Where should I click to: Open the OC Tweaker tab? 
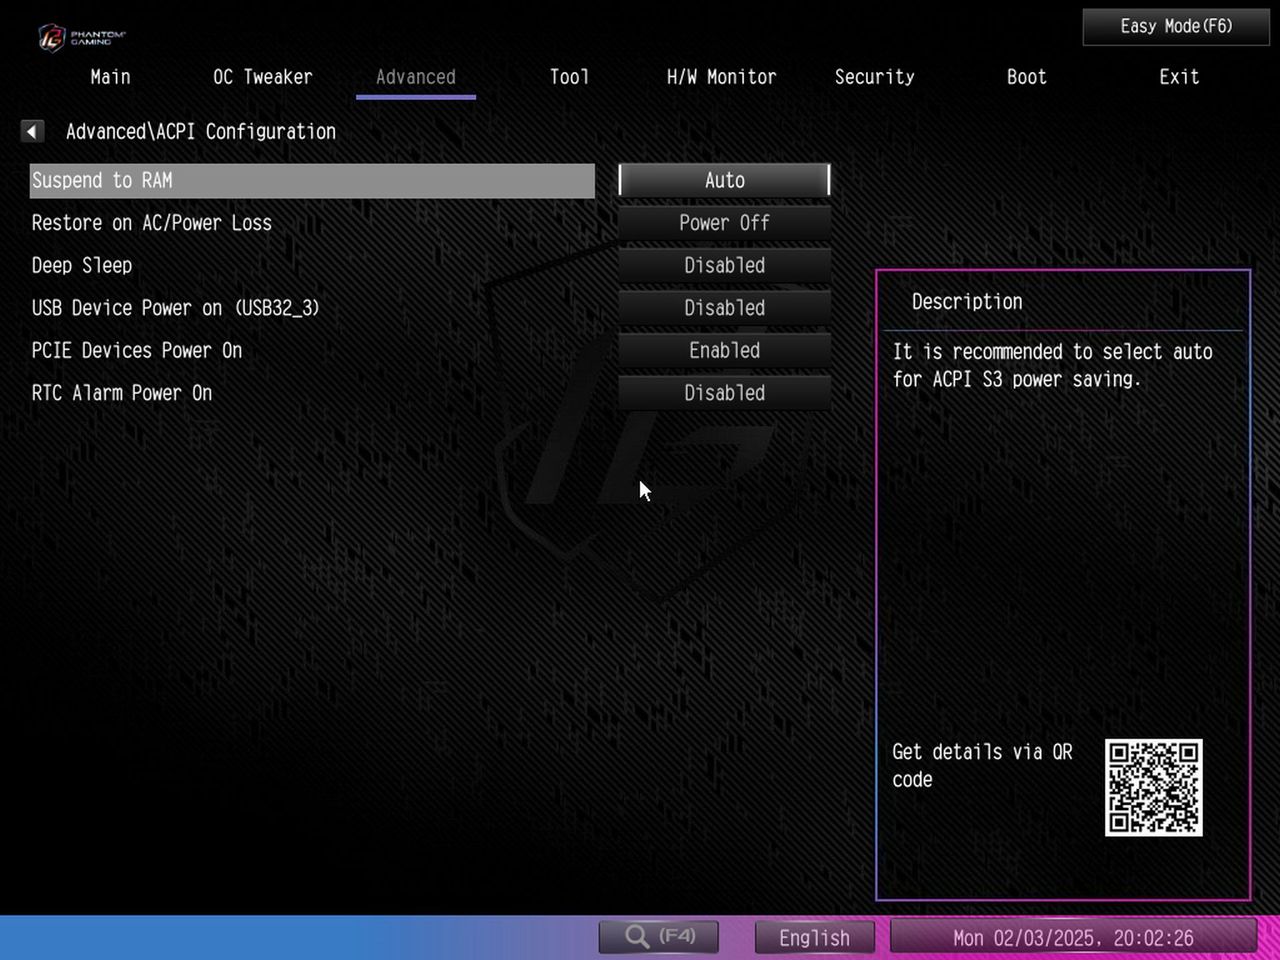263,77
